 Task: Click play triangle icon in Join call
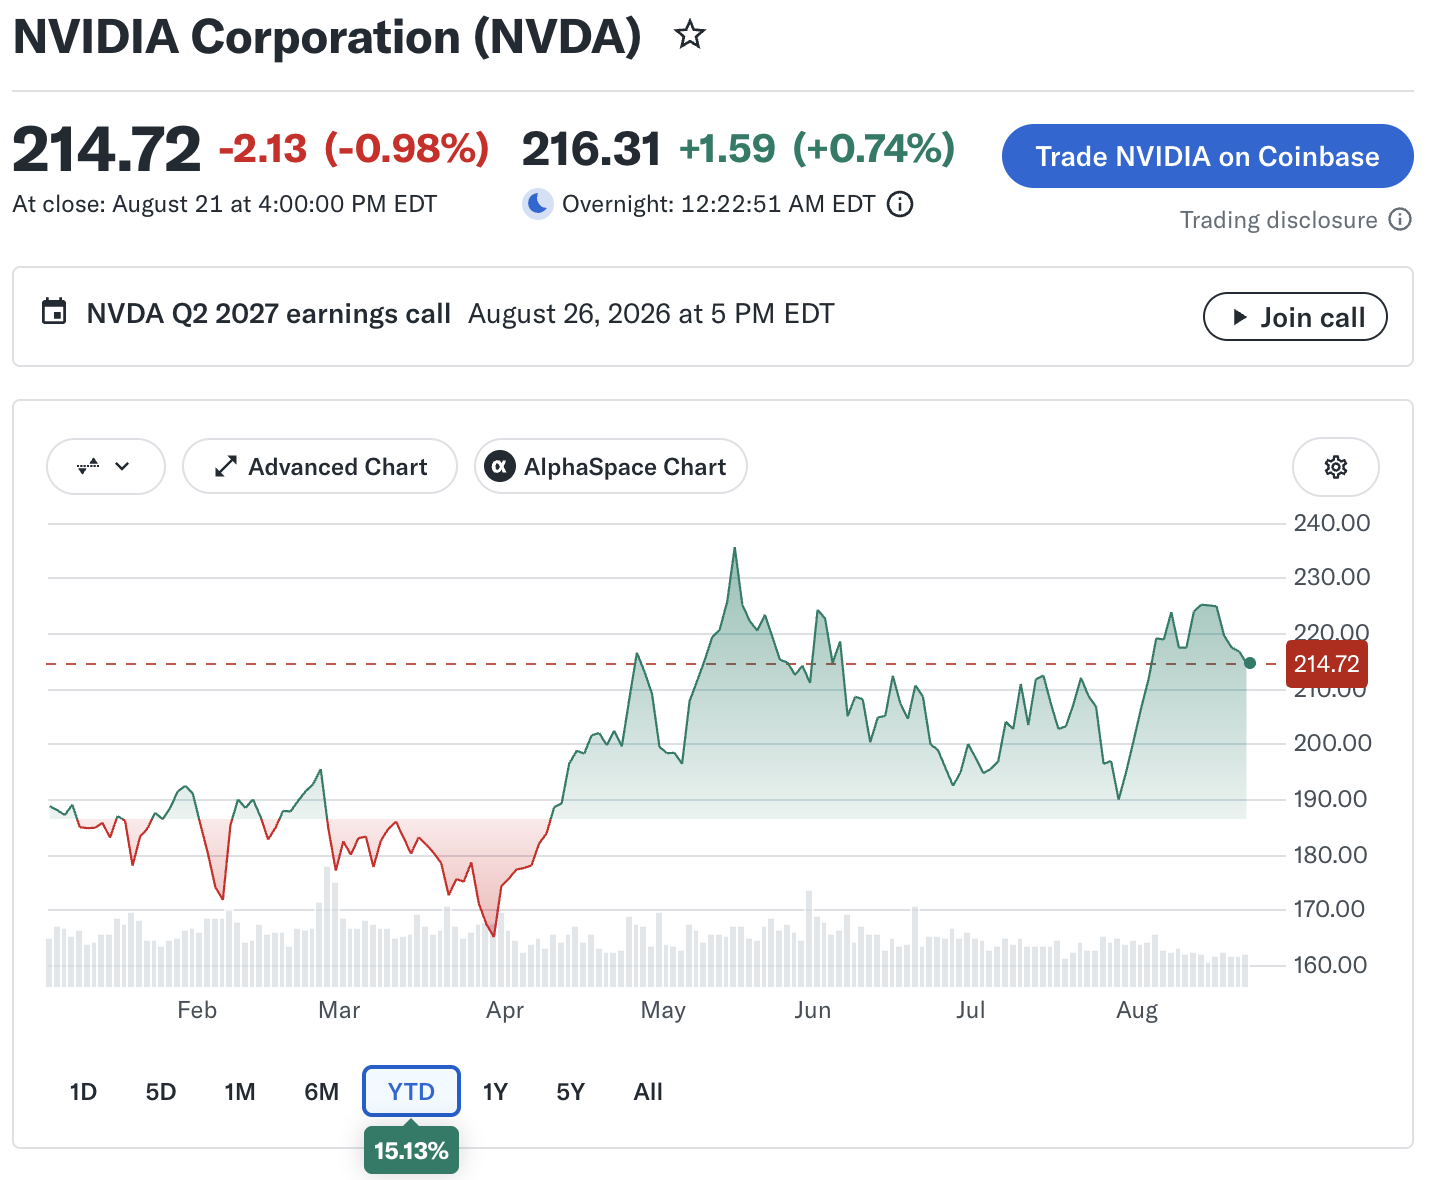[x=1240, y=317]
